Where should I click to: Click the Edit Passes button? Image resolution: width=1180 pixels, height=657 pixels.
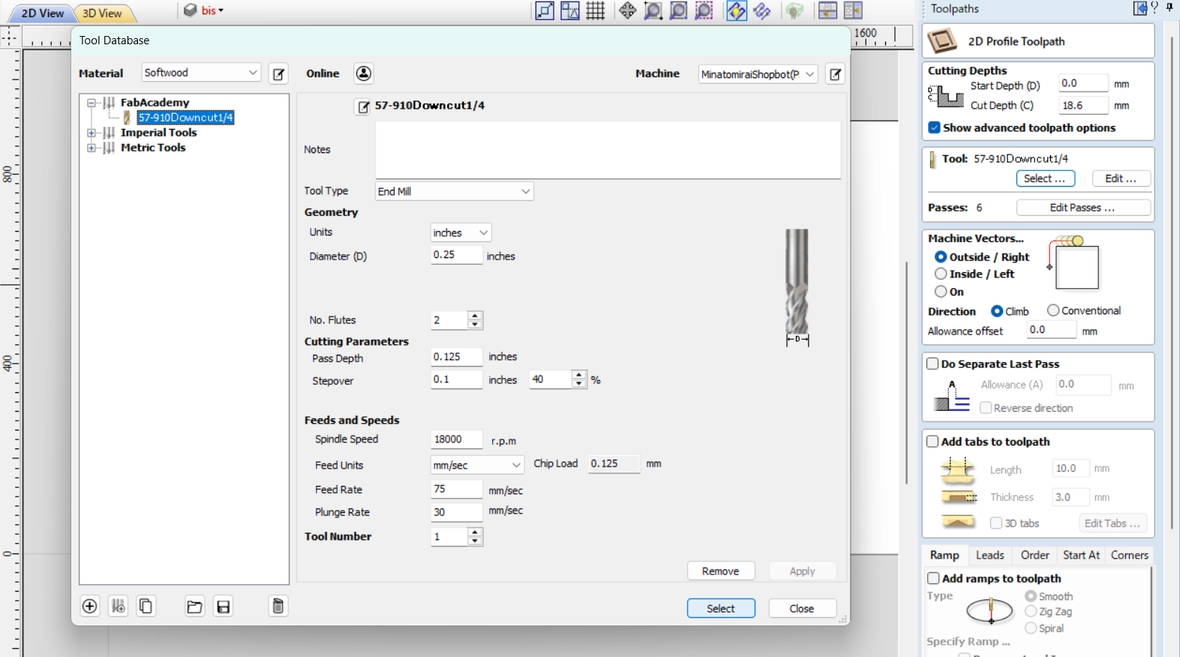[1083, 206]
